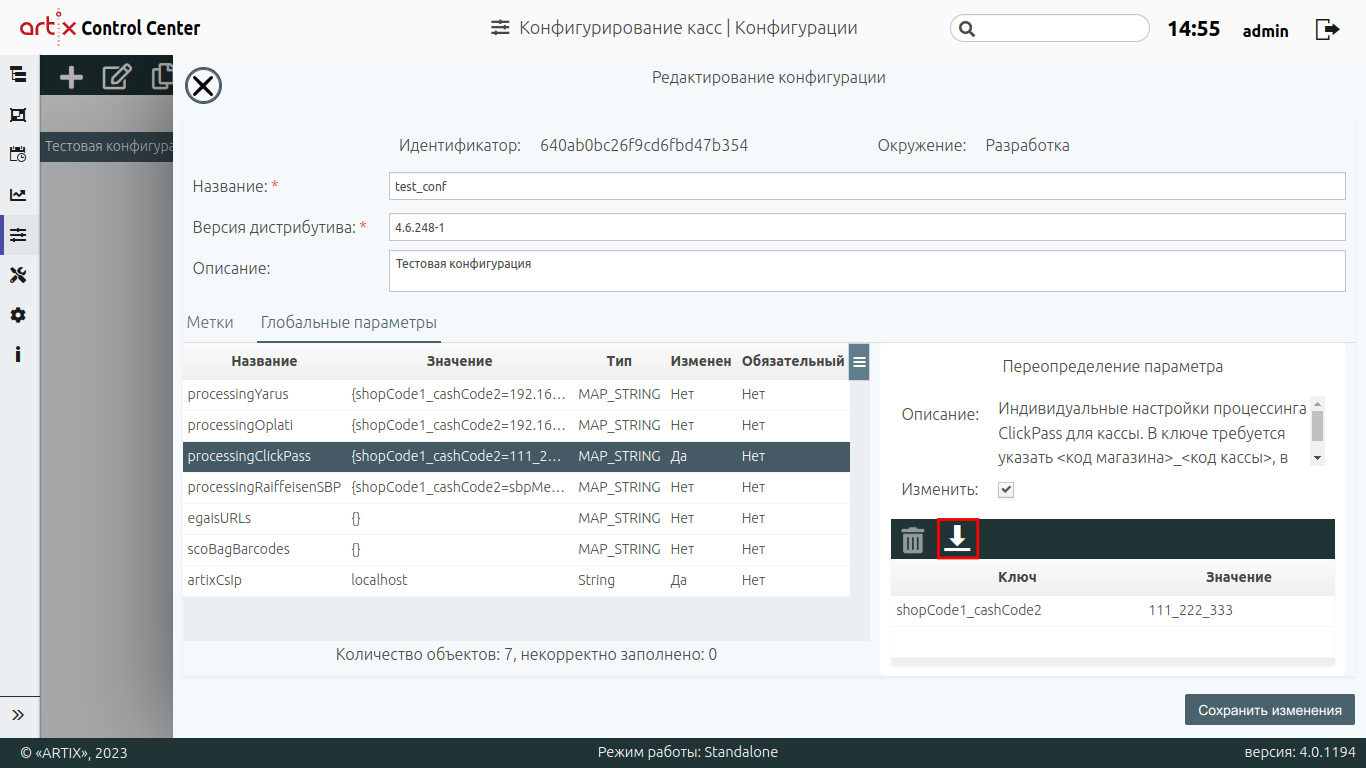Click the admin user label
This screenshot has width=1366, height=768.
tap(1266, 31)
